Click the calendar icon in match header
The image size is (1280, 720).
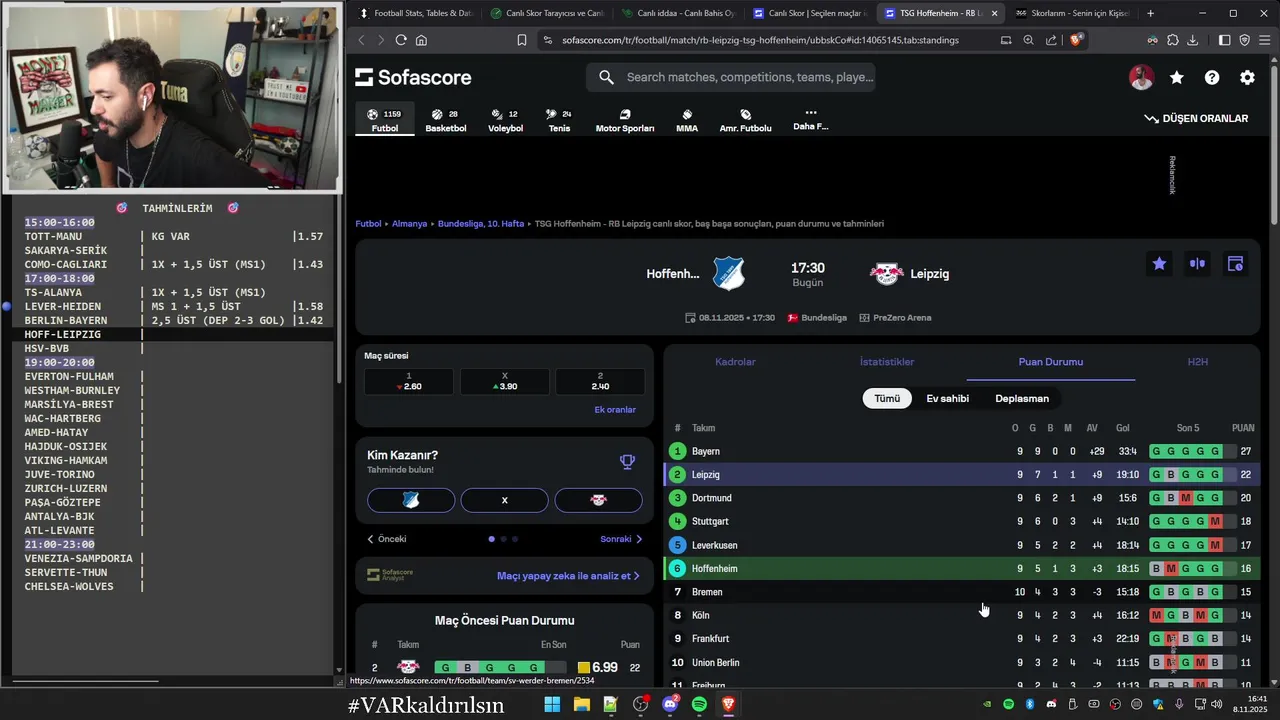point(1235,264)
